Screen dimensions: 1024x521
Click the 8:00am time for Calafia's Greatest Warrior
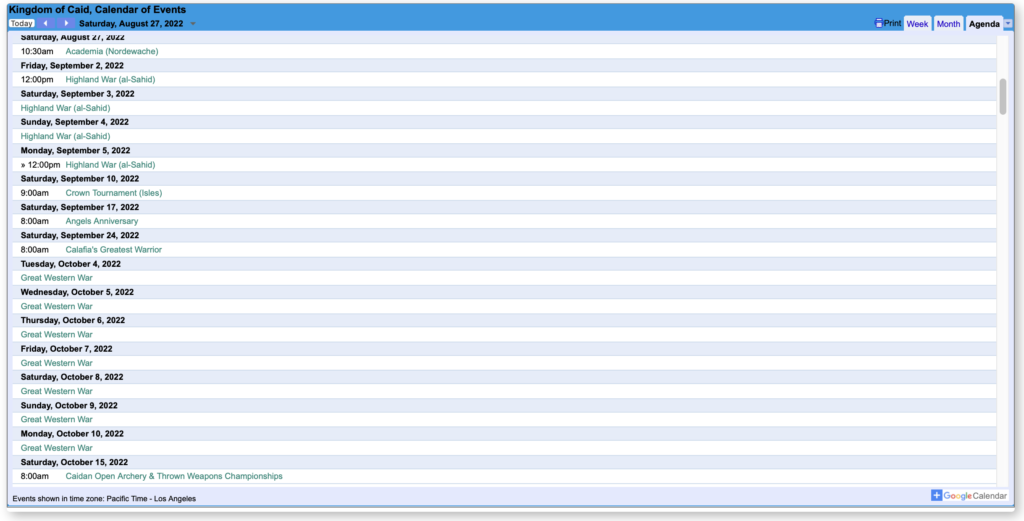pos(35,249)
